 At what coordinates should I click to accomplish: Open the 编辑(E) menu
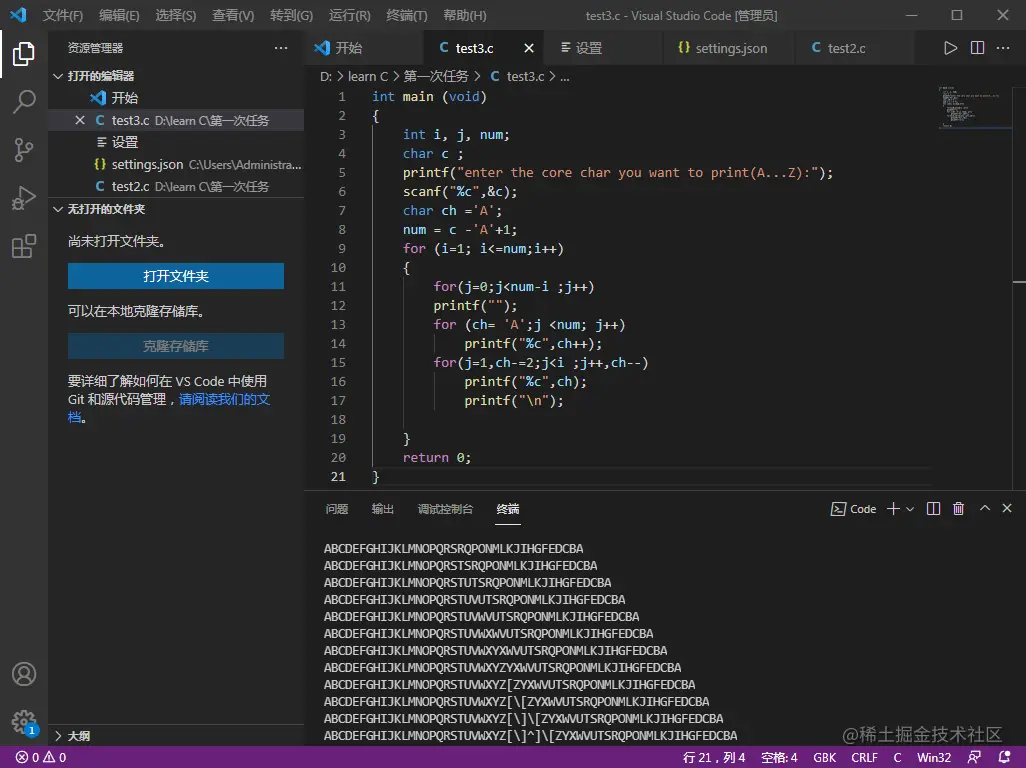point(119,15)
